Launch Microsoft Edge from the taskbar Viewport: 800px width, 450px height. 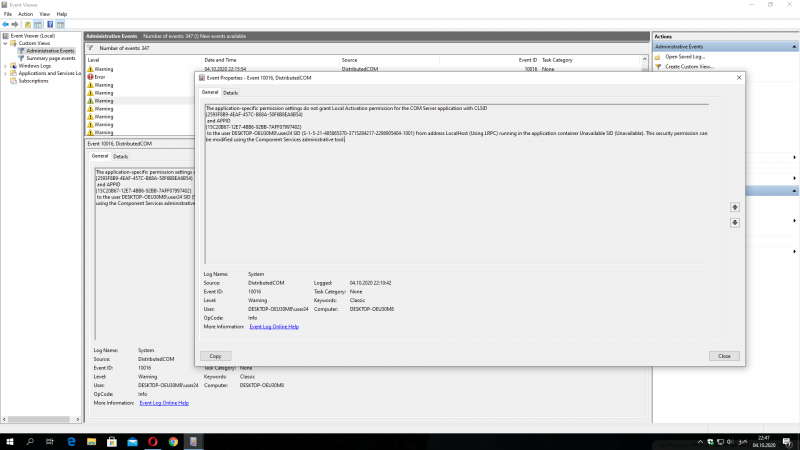(73, 440)
